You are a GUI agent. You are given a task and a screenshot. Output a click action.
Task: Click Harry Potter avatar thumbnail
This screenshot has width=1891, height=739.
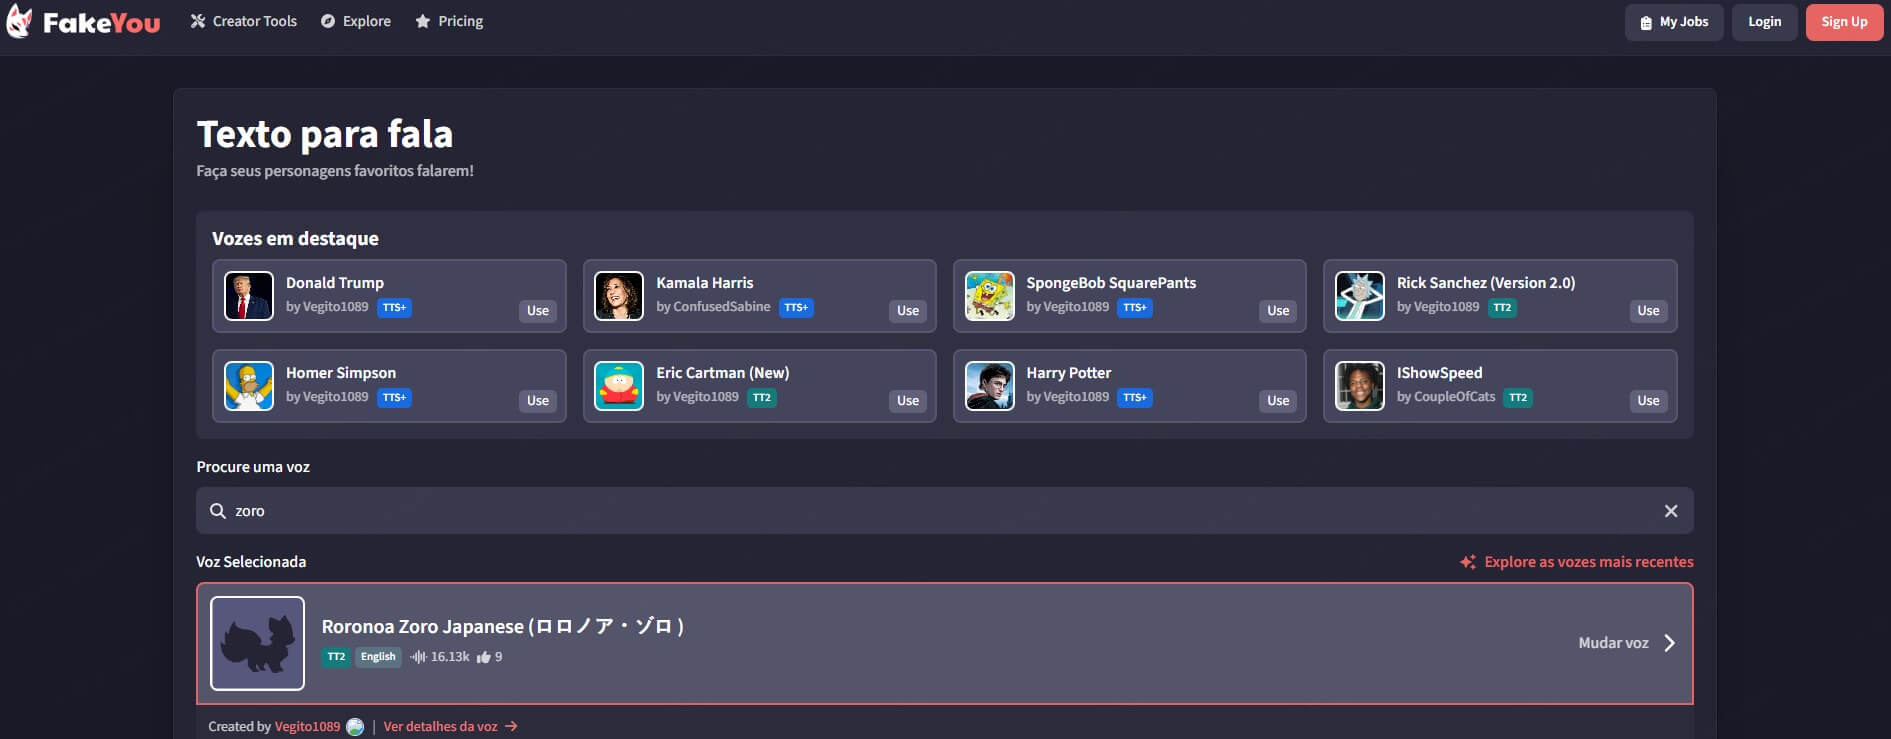(x=989, y=386)
